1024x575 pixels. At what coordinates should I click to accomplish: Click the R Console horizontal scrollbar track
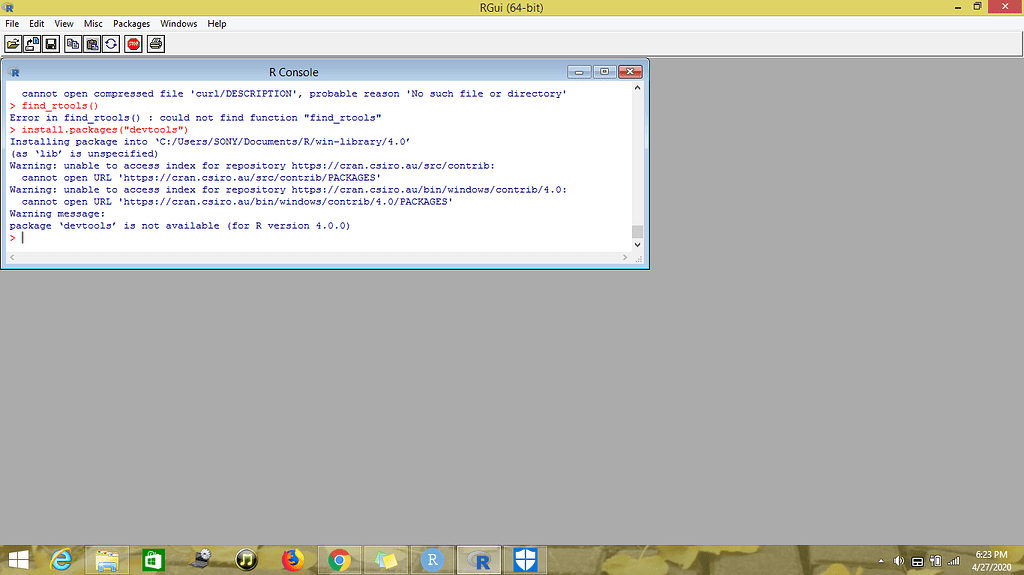pyautogui.click(x=320, y=257)
